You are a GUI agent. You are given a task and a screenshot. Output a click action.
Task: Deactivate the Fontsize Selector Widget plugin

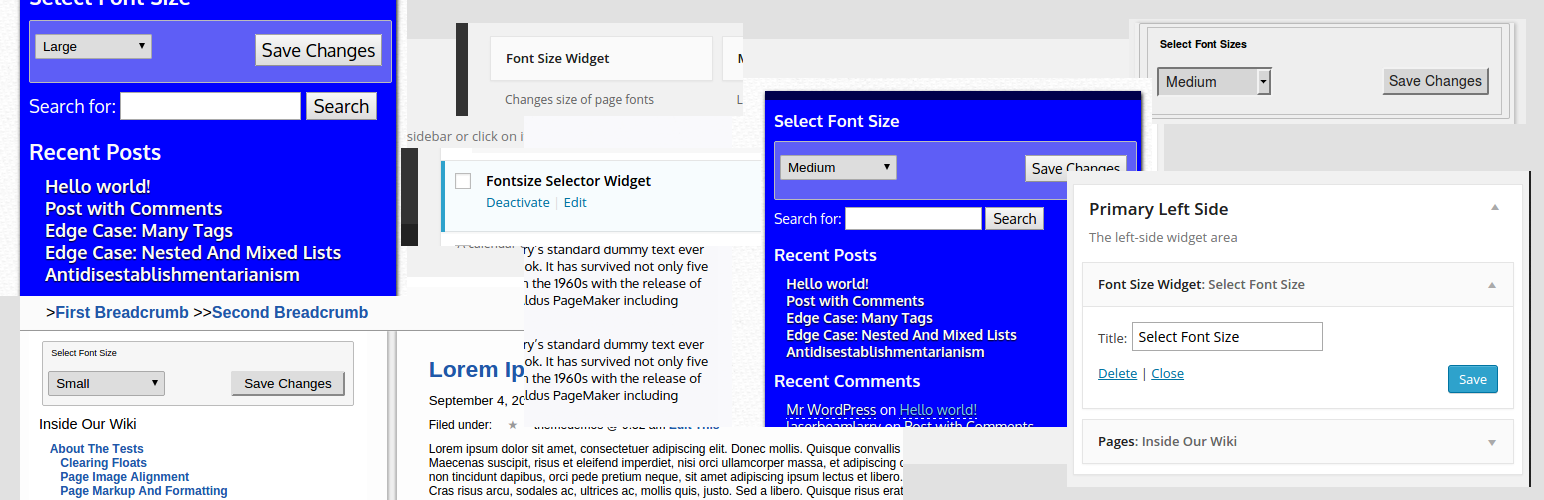point(517,202)
